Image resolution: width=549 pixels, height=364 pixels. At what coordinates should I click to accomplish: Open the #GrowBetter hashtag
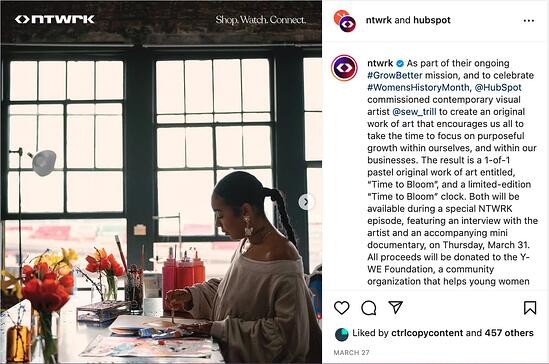(395, 75)
